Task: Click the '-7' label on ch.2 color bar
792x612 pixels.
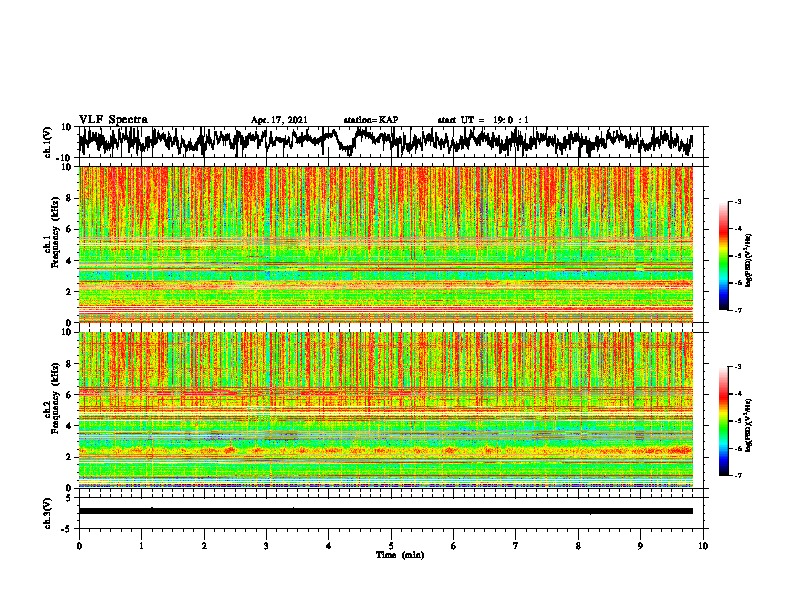Action: click(x=737, y=476)
